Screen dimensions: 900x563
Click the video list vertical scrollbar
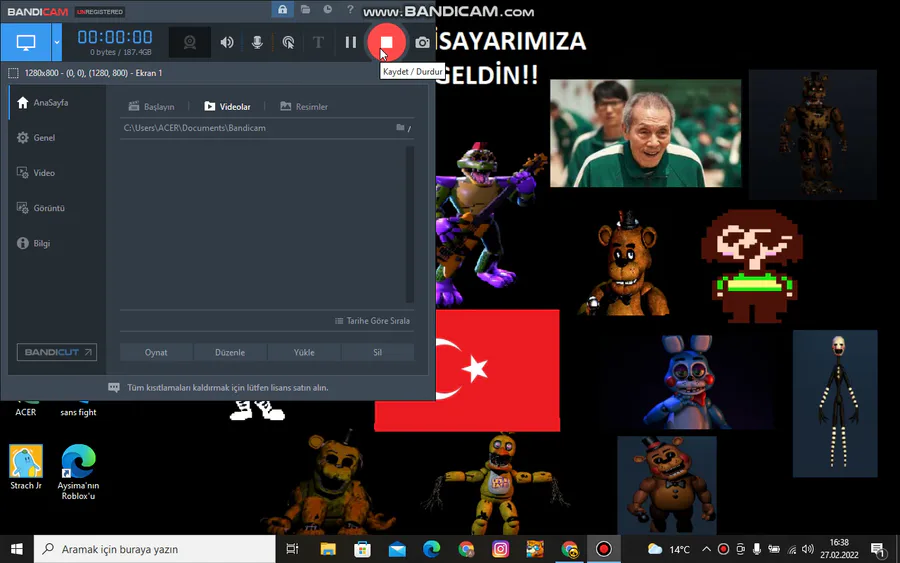click(x=410, y=224)
